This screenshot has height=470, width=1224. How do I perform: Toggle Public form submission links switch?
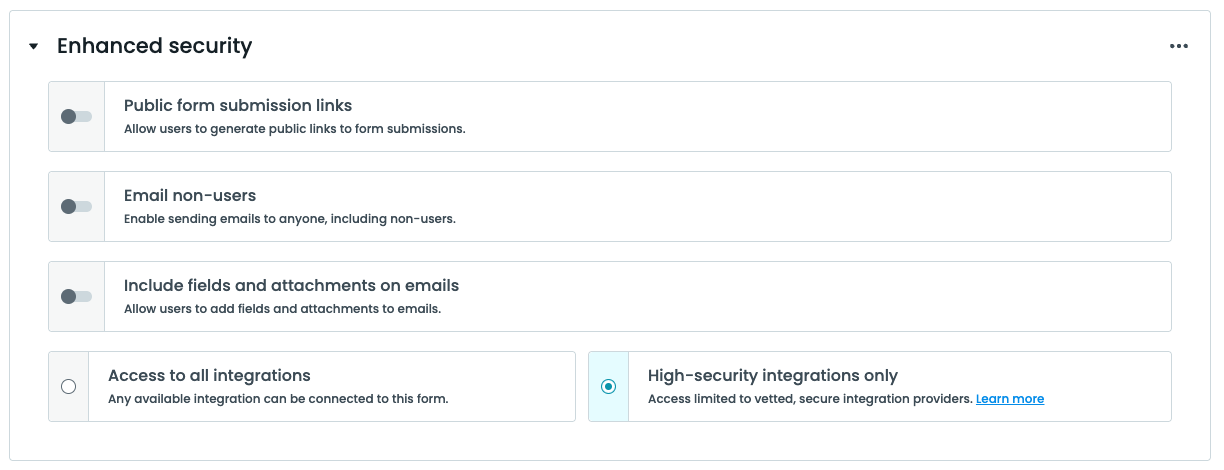click(x=76, y=117)
